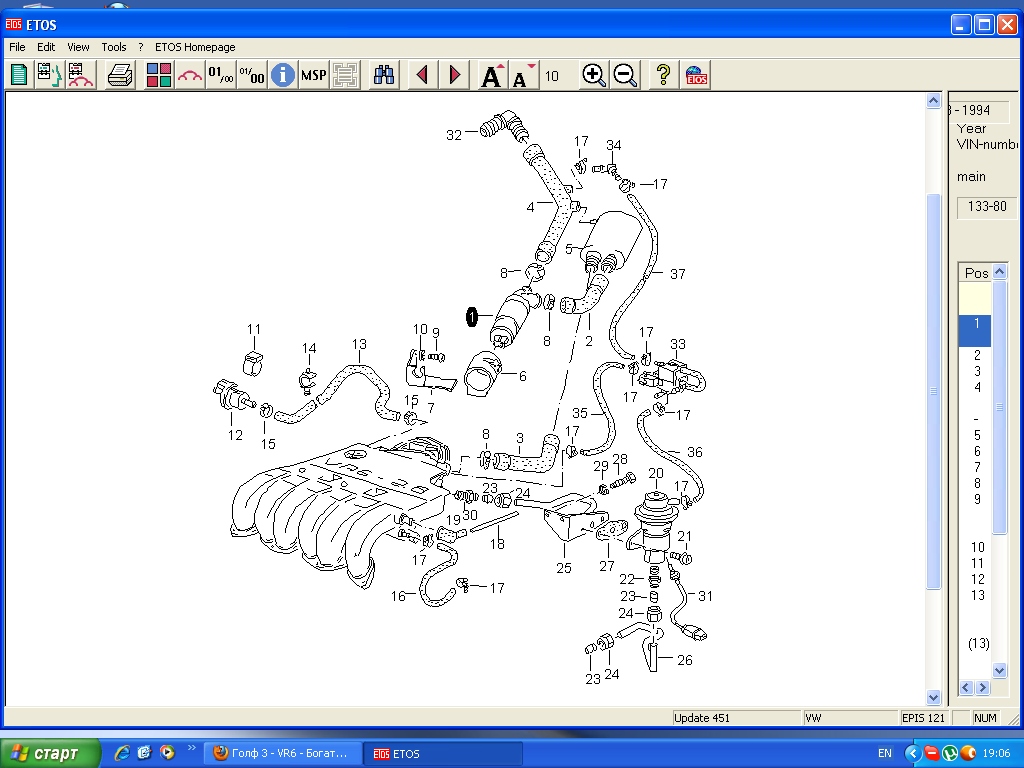
Task: Zoom out using the magnifier minus icon
Action: point(626,75)
